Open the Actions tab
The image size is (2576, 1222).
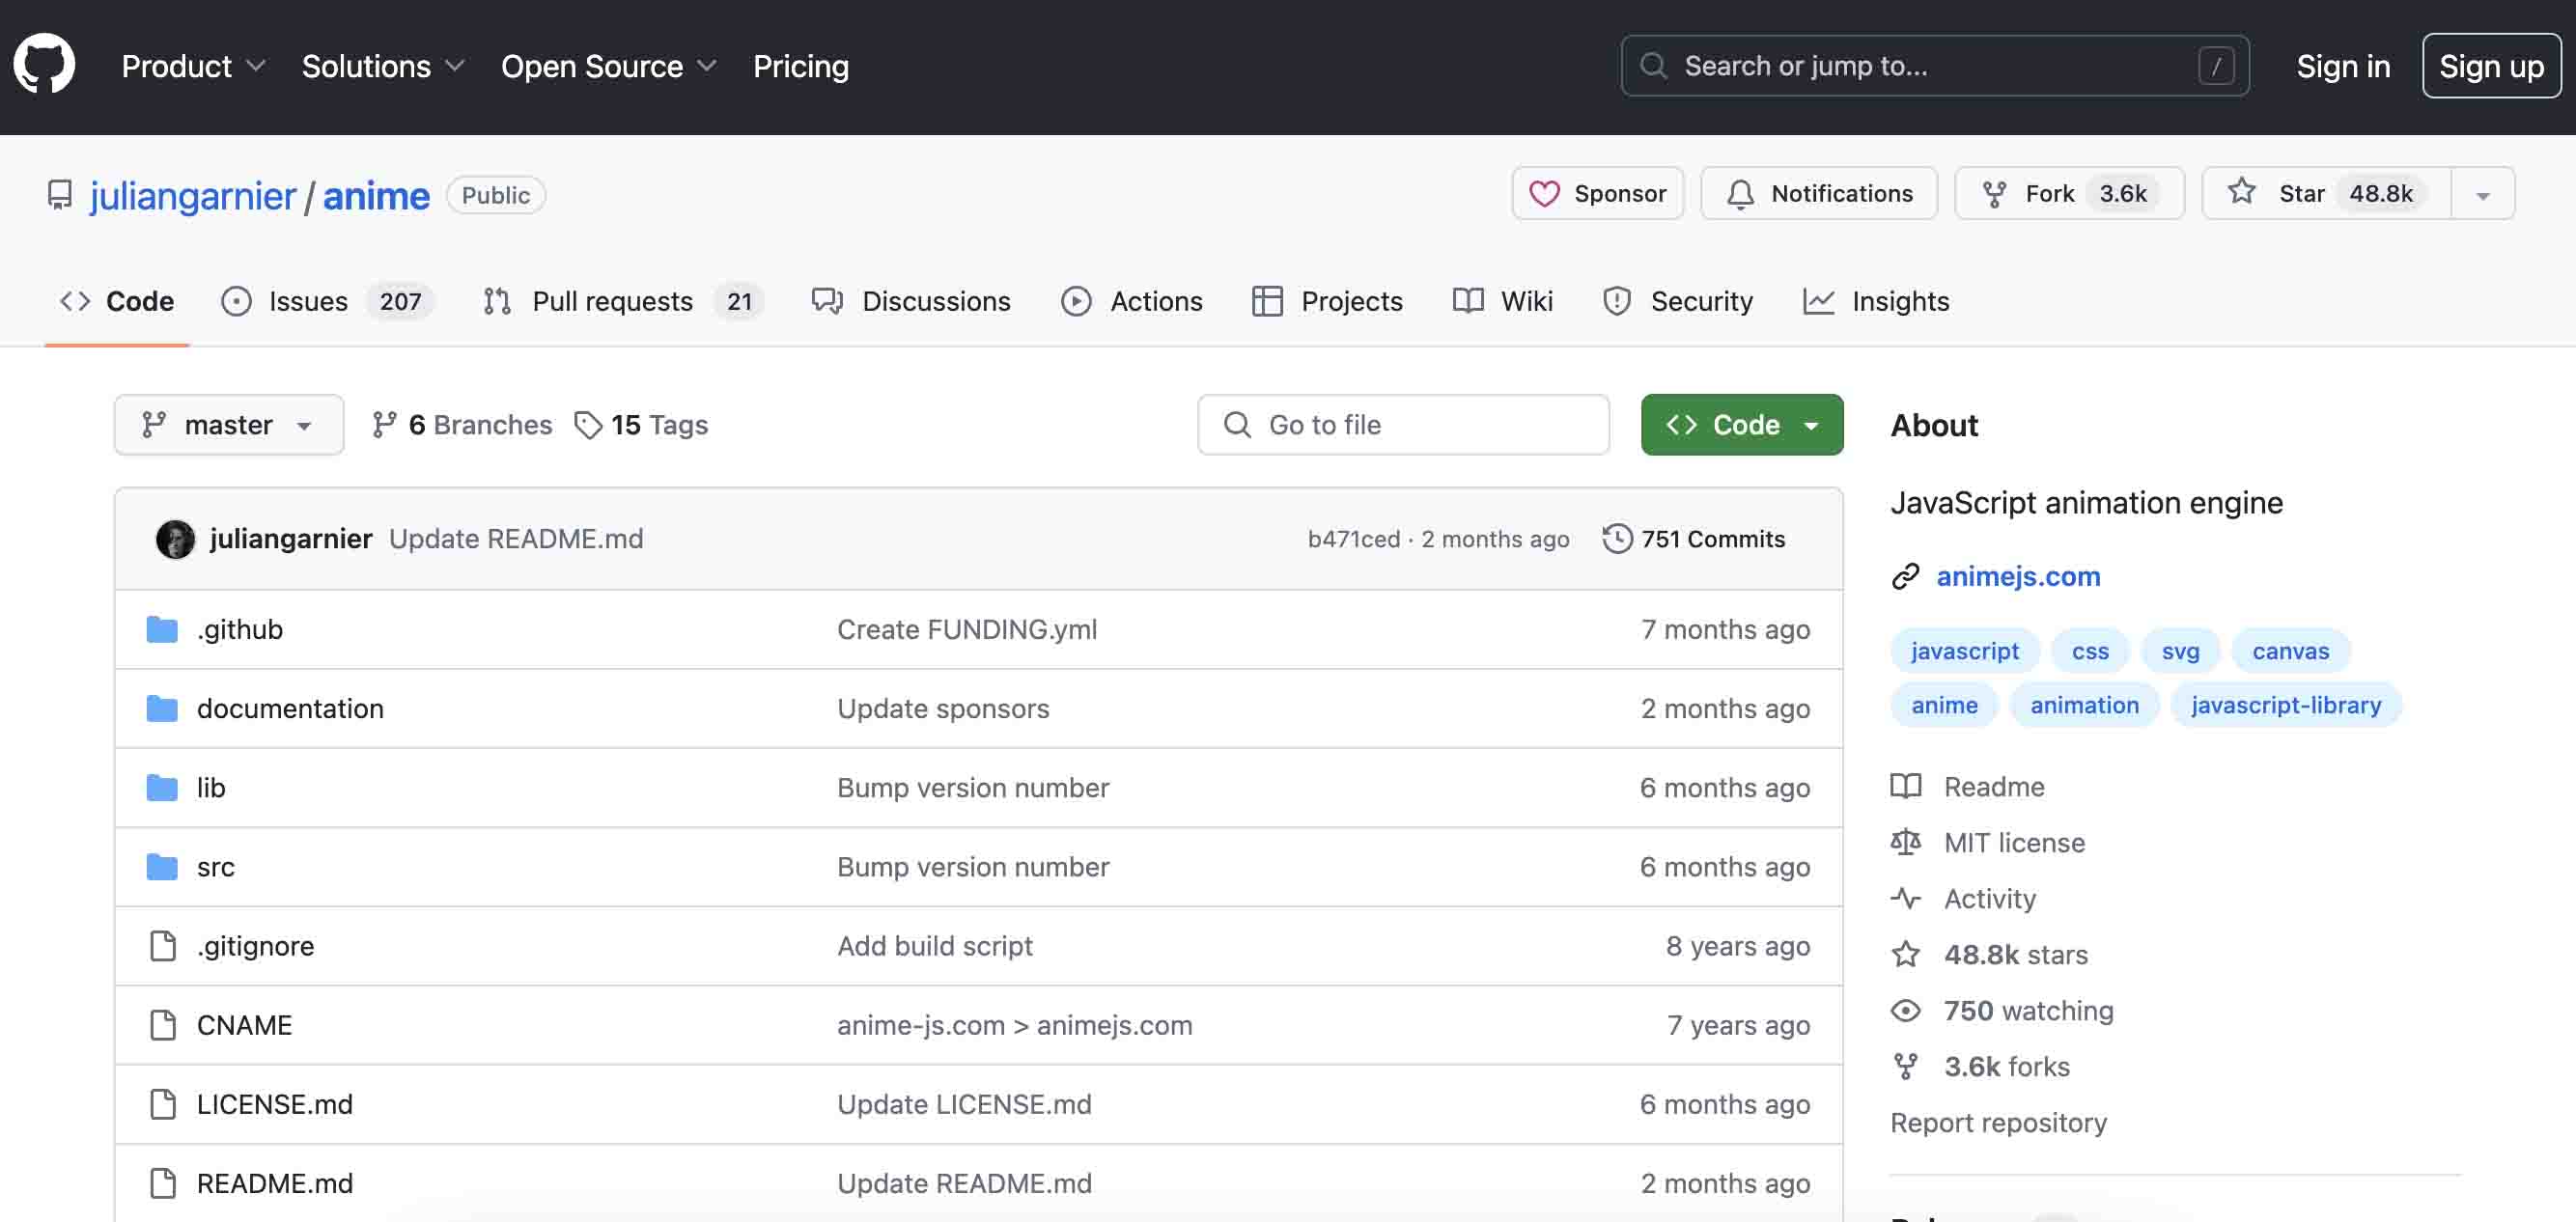coord(1131,301)
